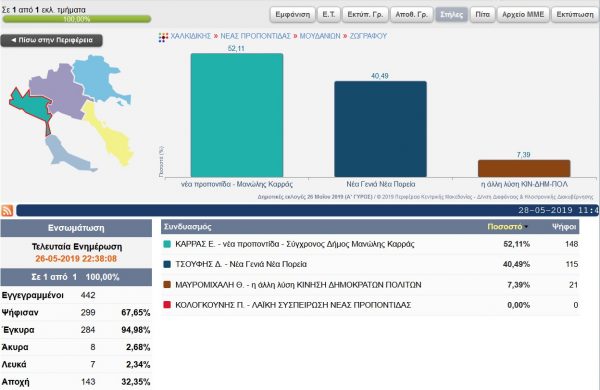600x390 pixels.
Task: Sort by the Ποσοστό column arrow
Action: click(526, 227)
